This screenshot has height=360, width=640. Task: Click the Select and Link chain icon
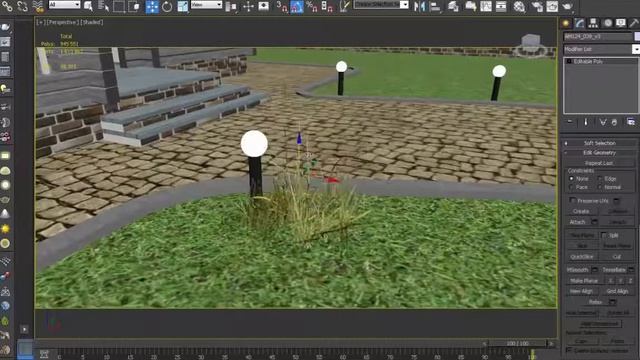(7, 6)
